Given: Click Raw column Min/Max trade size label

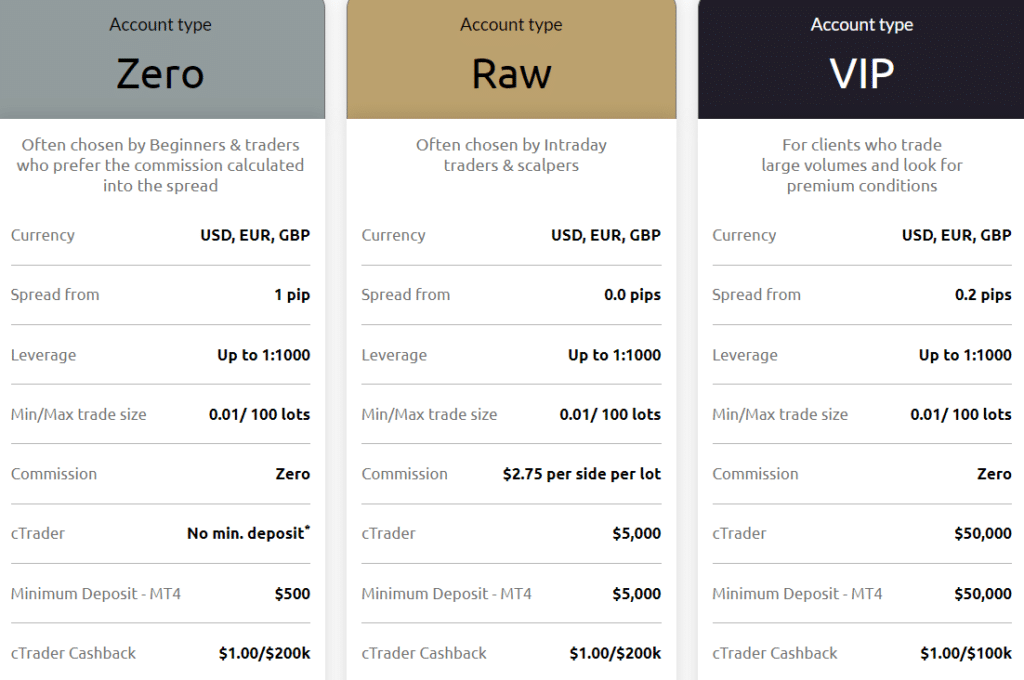Looking at the screenshot, I should click(429, 415).
